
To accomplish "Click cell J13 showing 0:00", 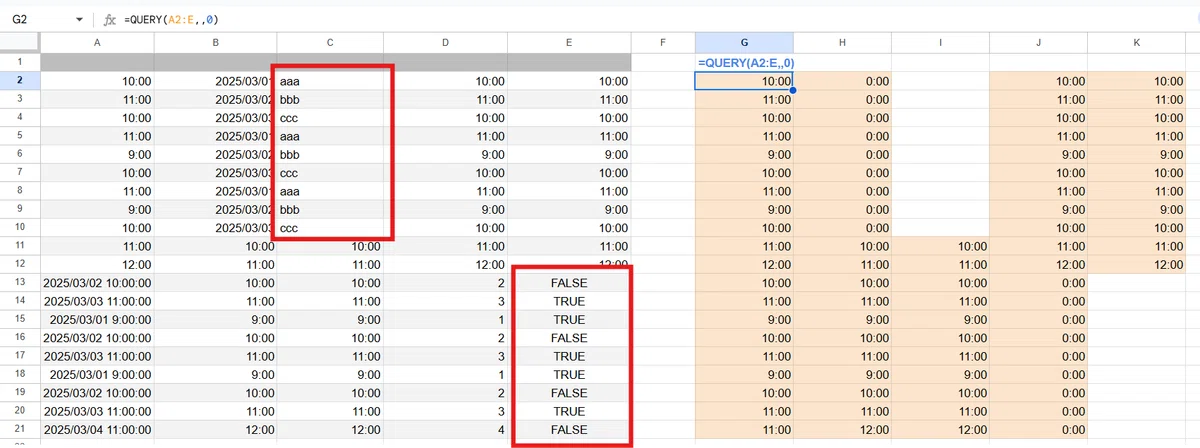I will coord(1038,283).
